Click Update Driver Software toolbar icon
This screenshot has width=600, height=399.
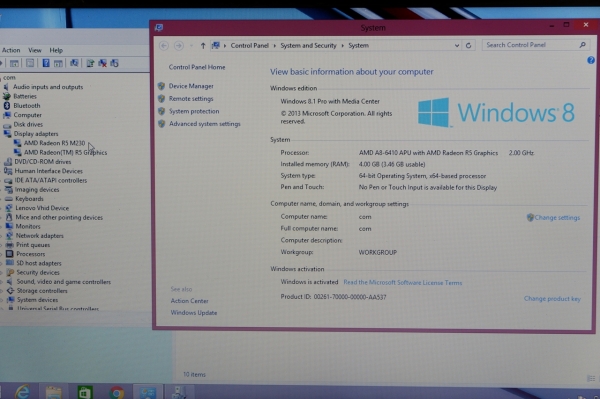[90, 63]
